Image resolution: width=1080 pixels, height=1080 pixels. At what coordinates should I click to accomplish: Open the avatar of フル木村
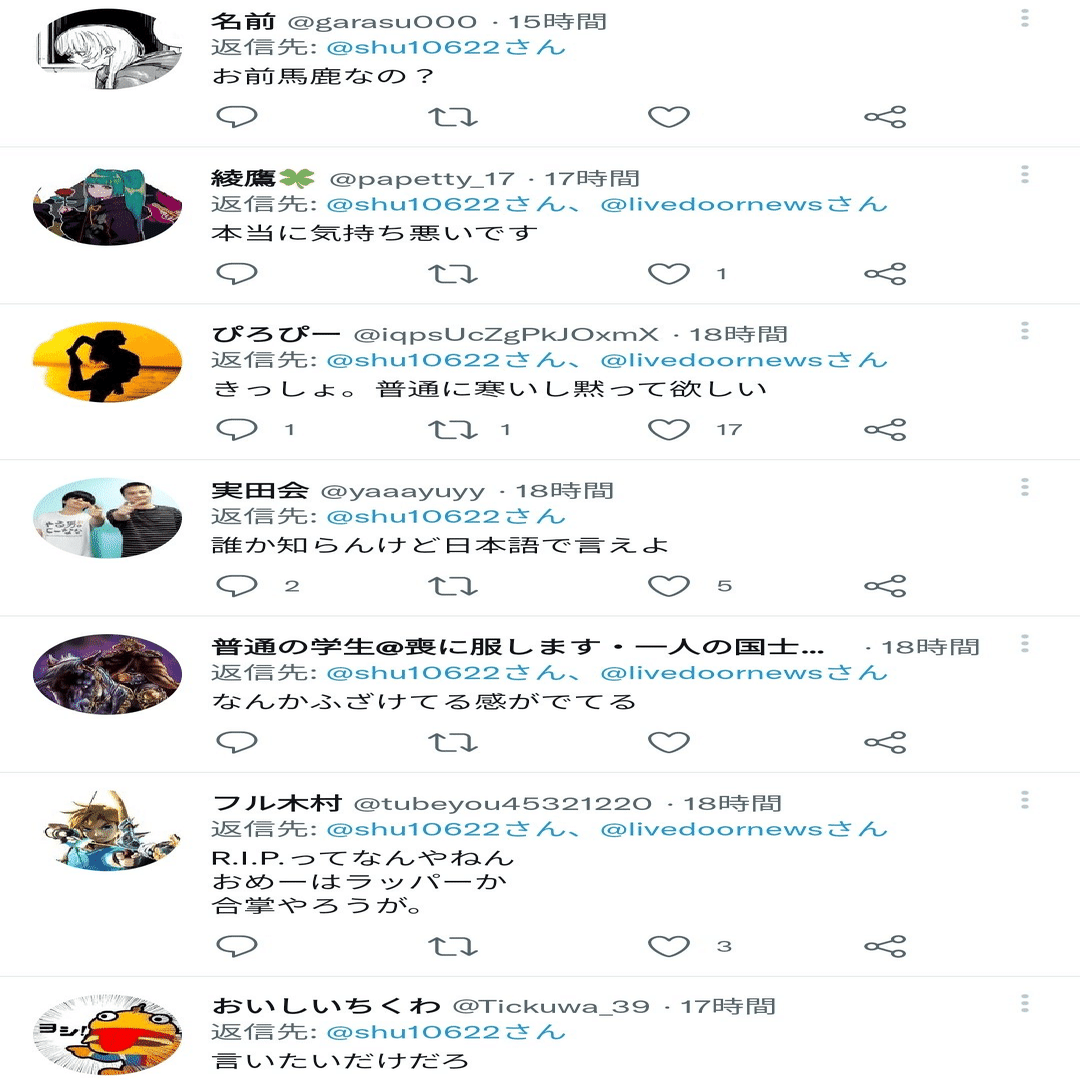(x=107, y=831)
